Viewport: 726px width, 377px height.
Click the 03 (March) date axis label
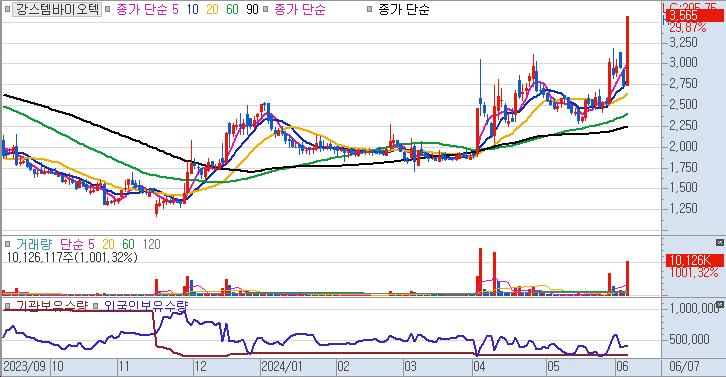point(410,367)
